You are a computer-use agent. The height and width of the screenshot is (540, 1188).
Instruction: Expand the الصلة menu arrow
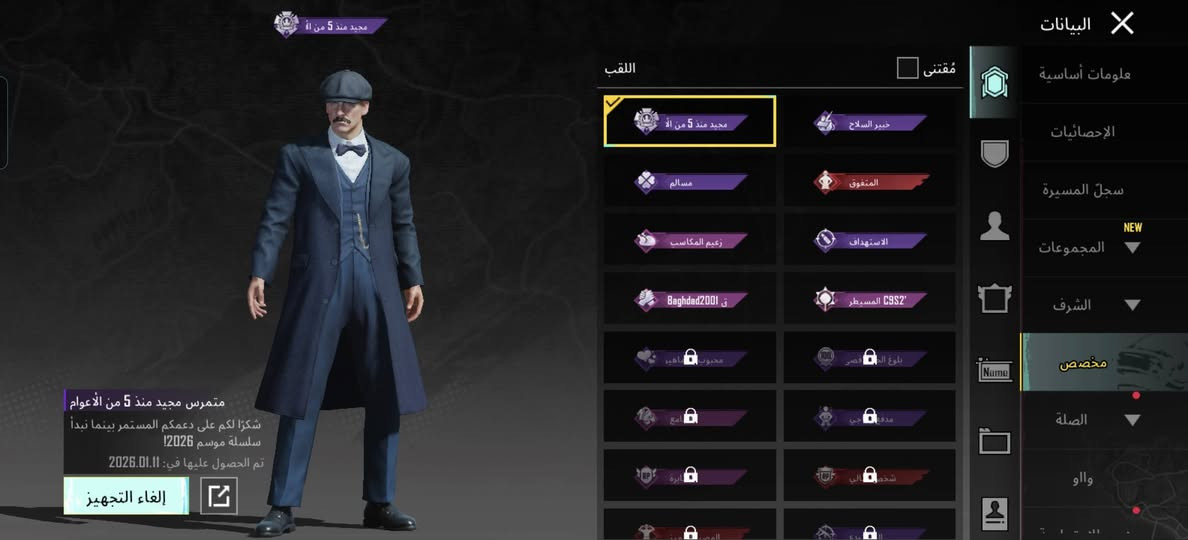click(1132, 420)
